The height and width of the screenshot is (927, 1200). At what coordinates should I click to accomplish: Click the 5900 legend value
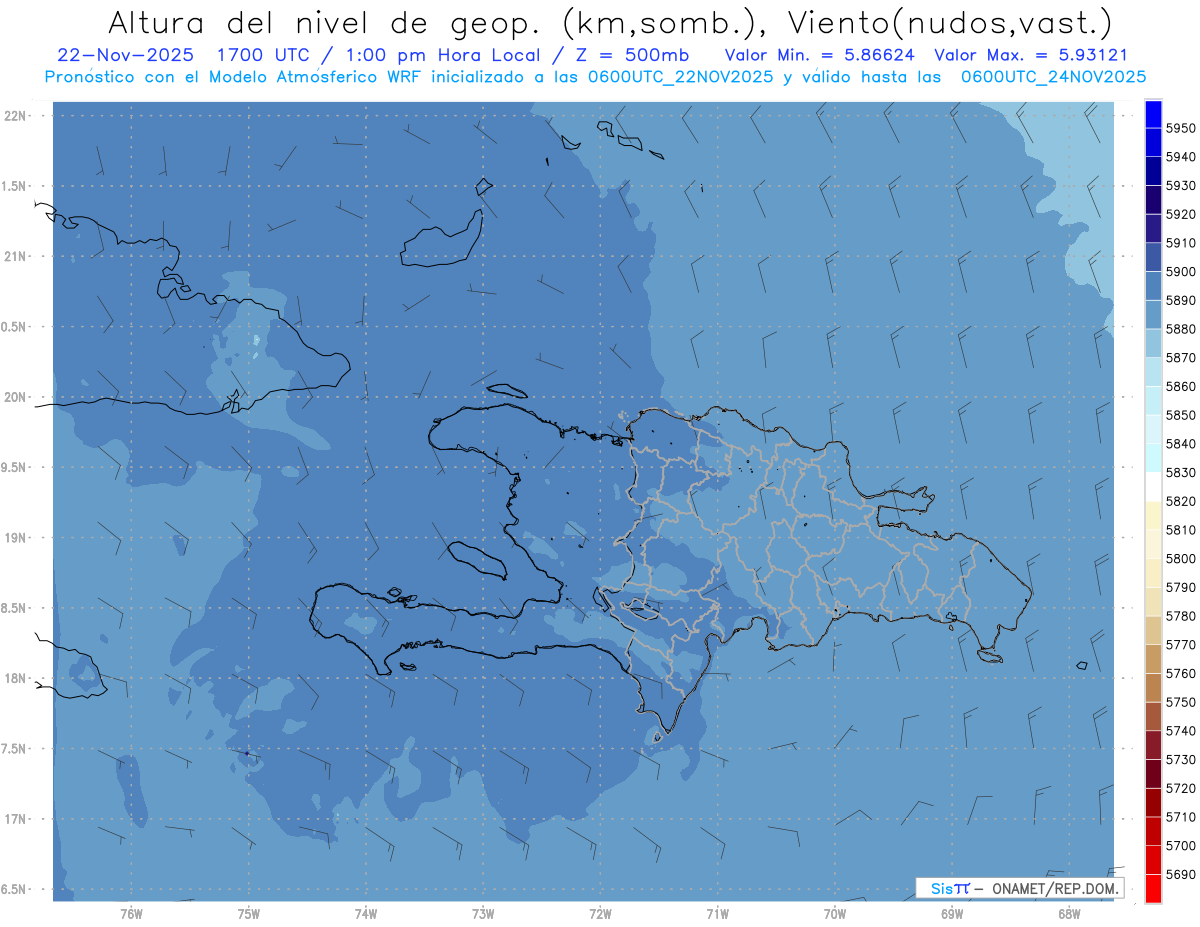pyautogui.click(x=1181, y=272)
